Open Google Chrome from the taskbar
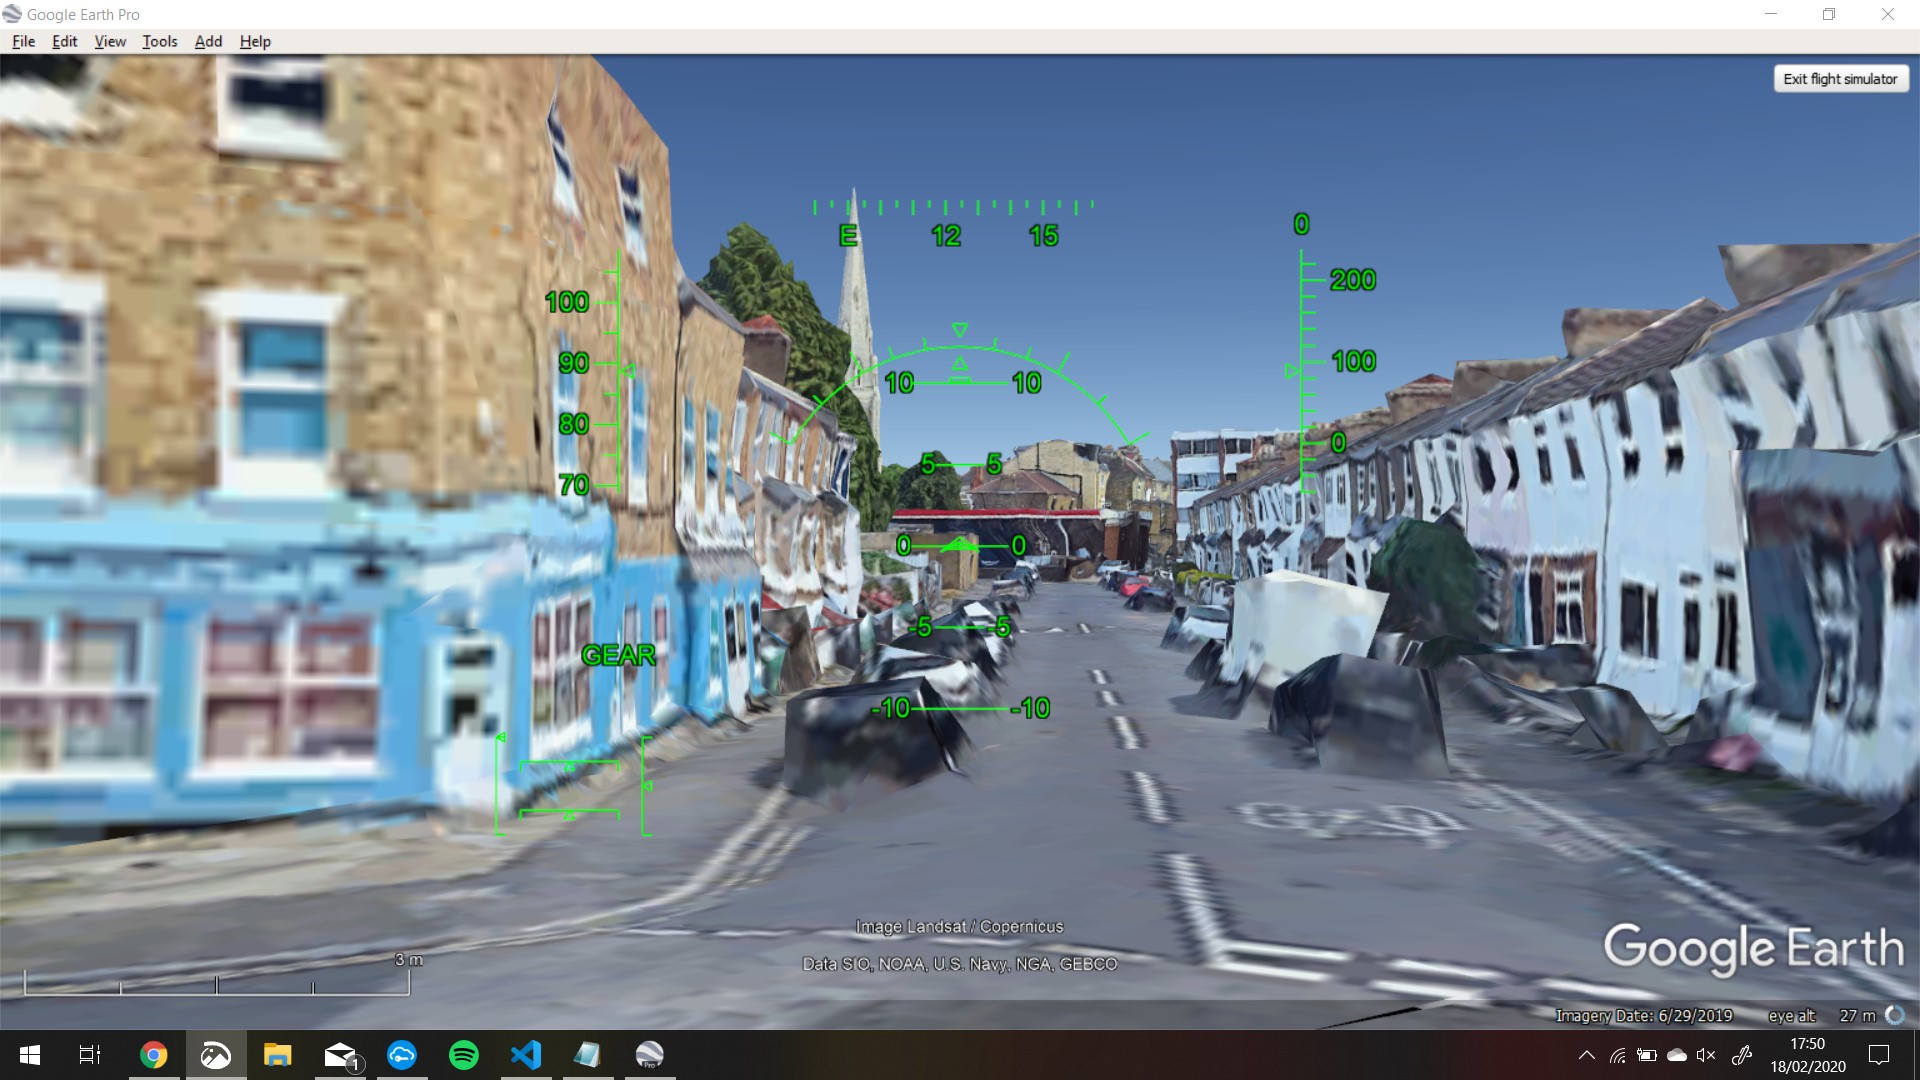 click(154, 1055)
